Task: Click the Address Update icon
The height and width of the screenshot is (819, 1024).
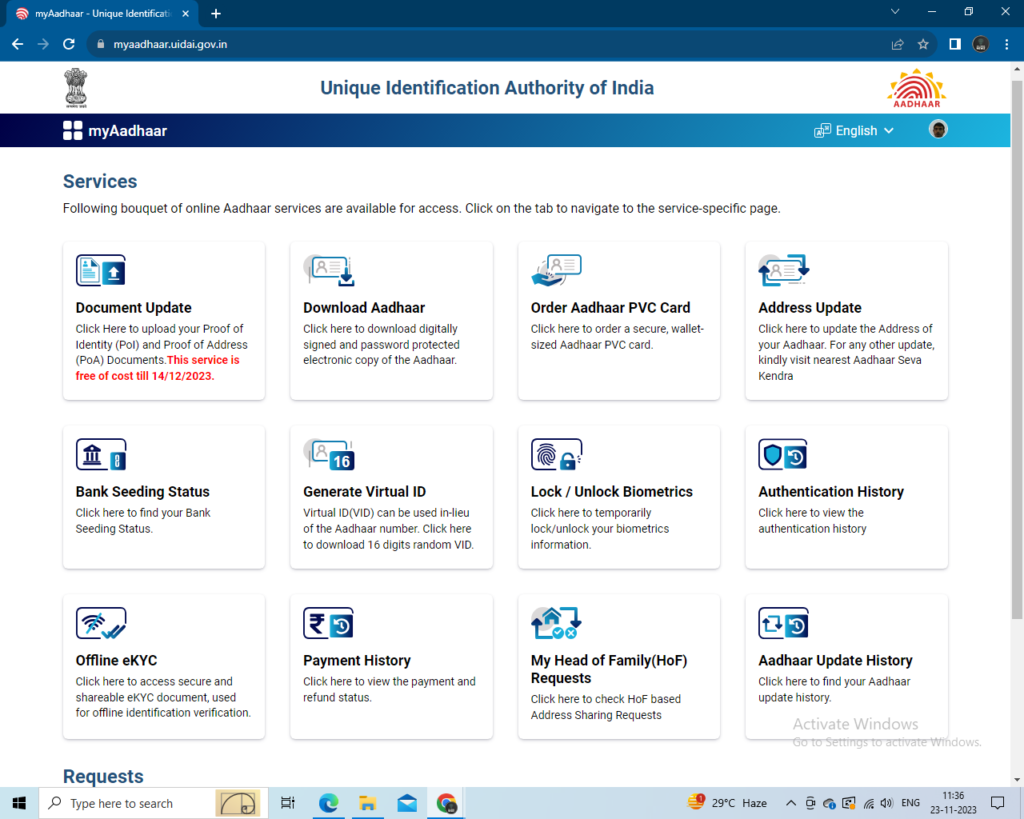Action: click(784, 270)
